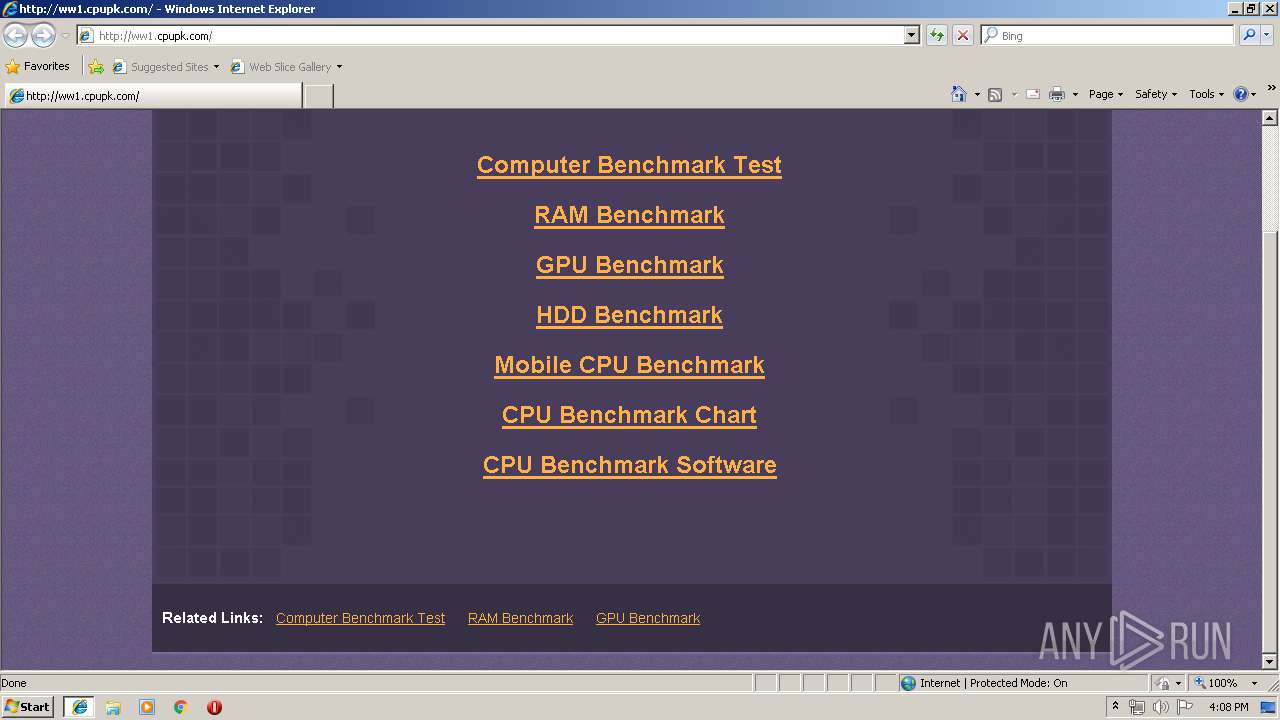Open CPU Benchmark Chart link
The image size is (1280, 720).
point(629,415)
